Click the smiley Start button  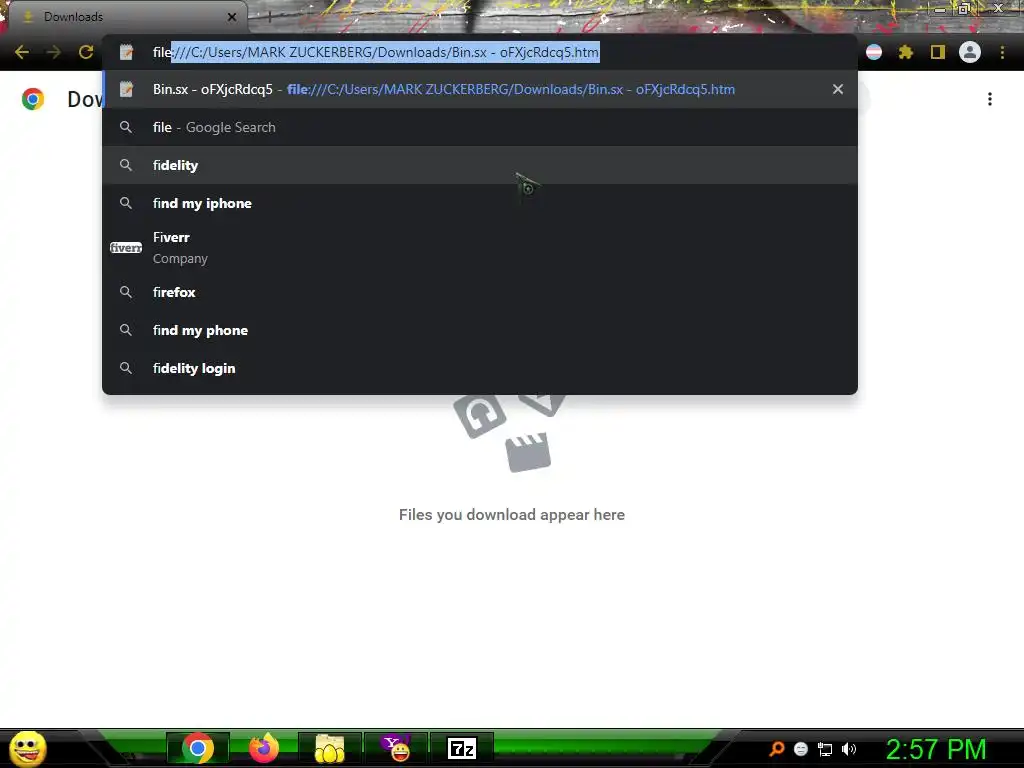pos(27,749)
